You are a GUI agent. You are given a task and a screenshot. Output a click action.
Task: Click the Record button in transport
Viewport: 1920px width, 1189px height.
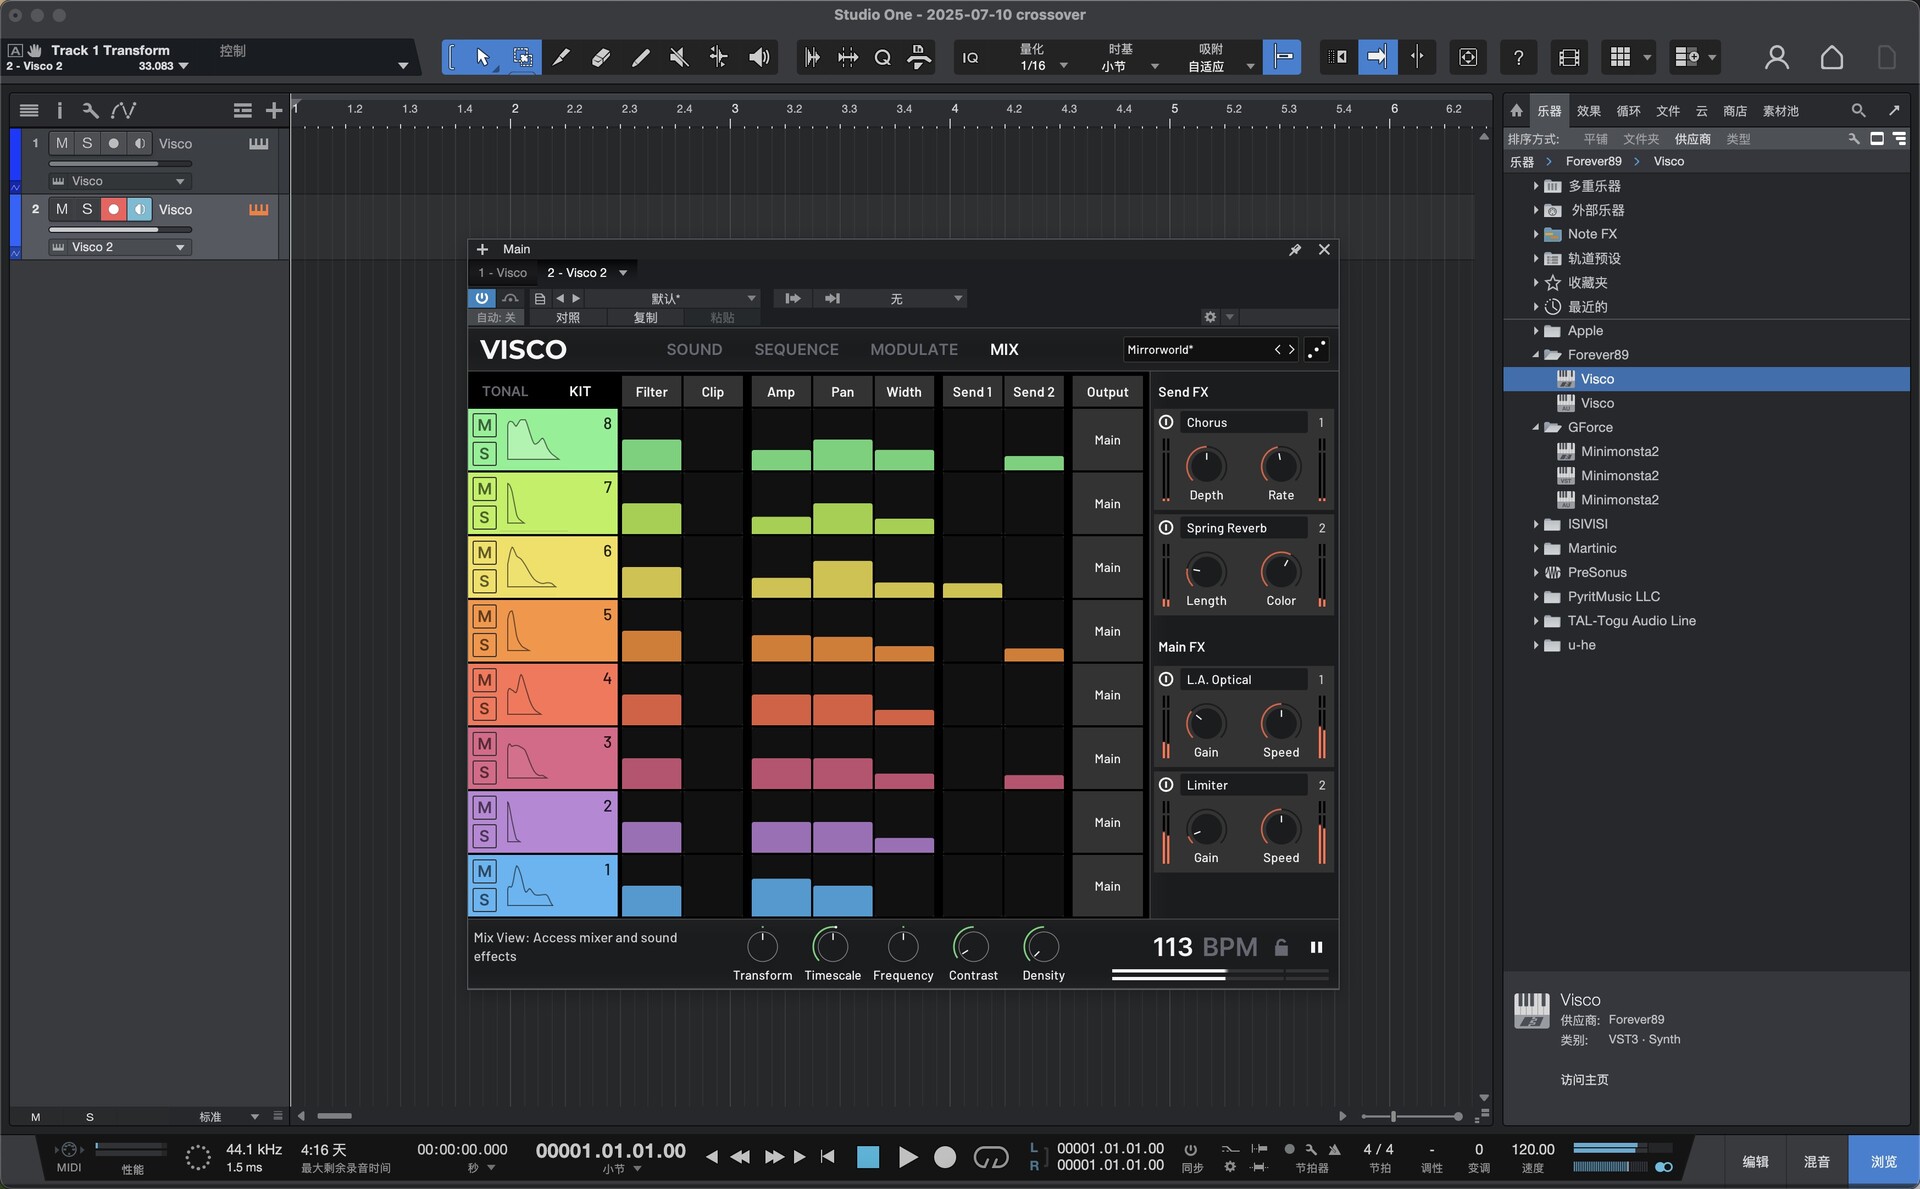944,1157
